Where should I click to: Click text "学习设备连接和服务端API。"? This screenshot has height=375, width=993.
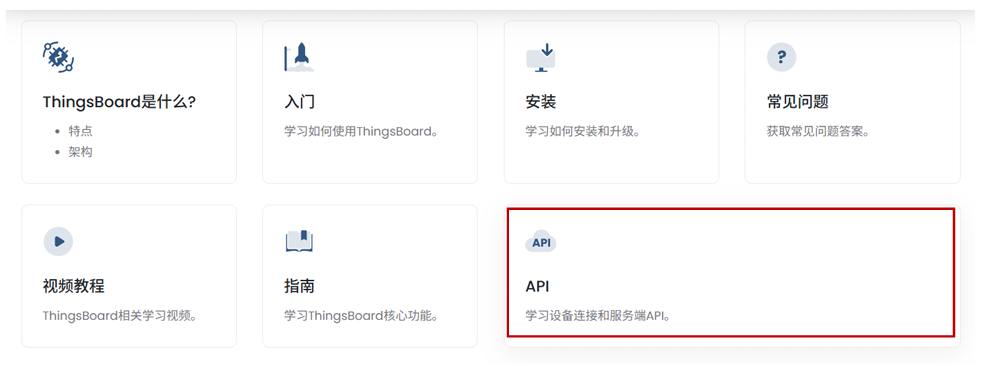[598, 315]
